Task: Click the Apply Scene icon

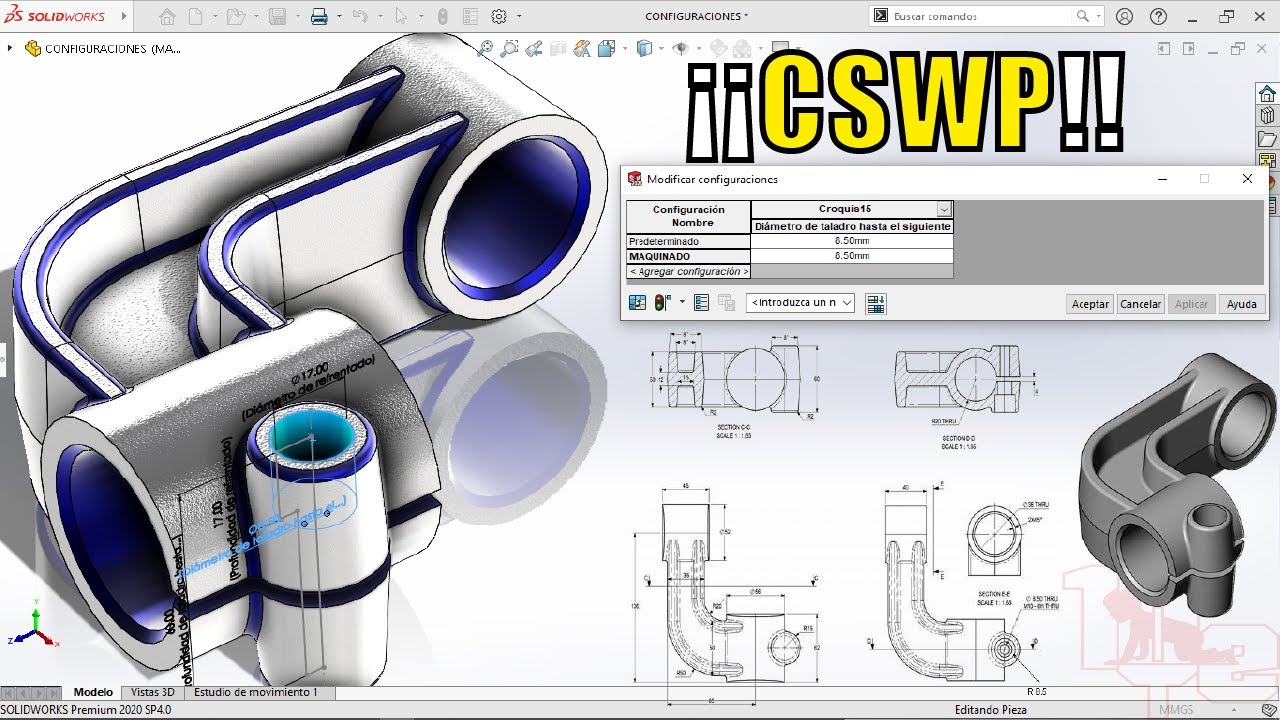Action: pyautogui.click(x=742, y=48)
